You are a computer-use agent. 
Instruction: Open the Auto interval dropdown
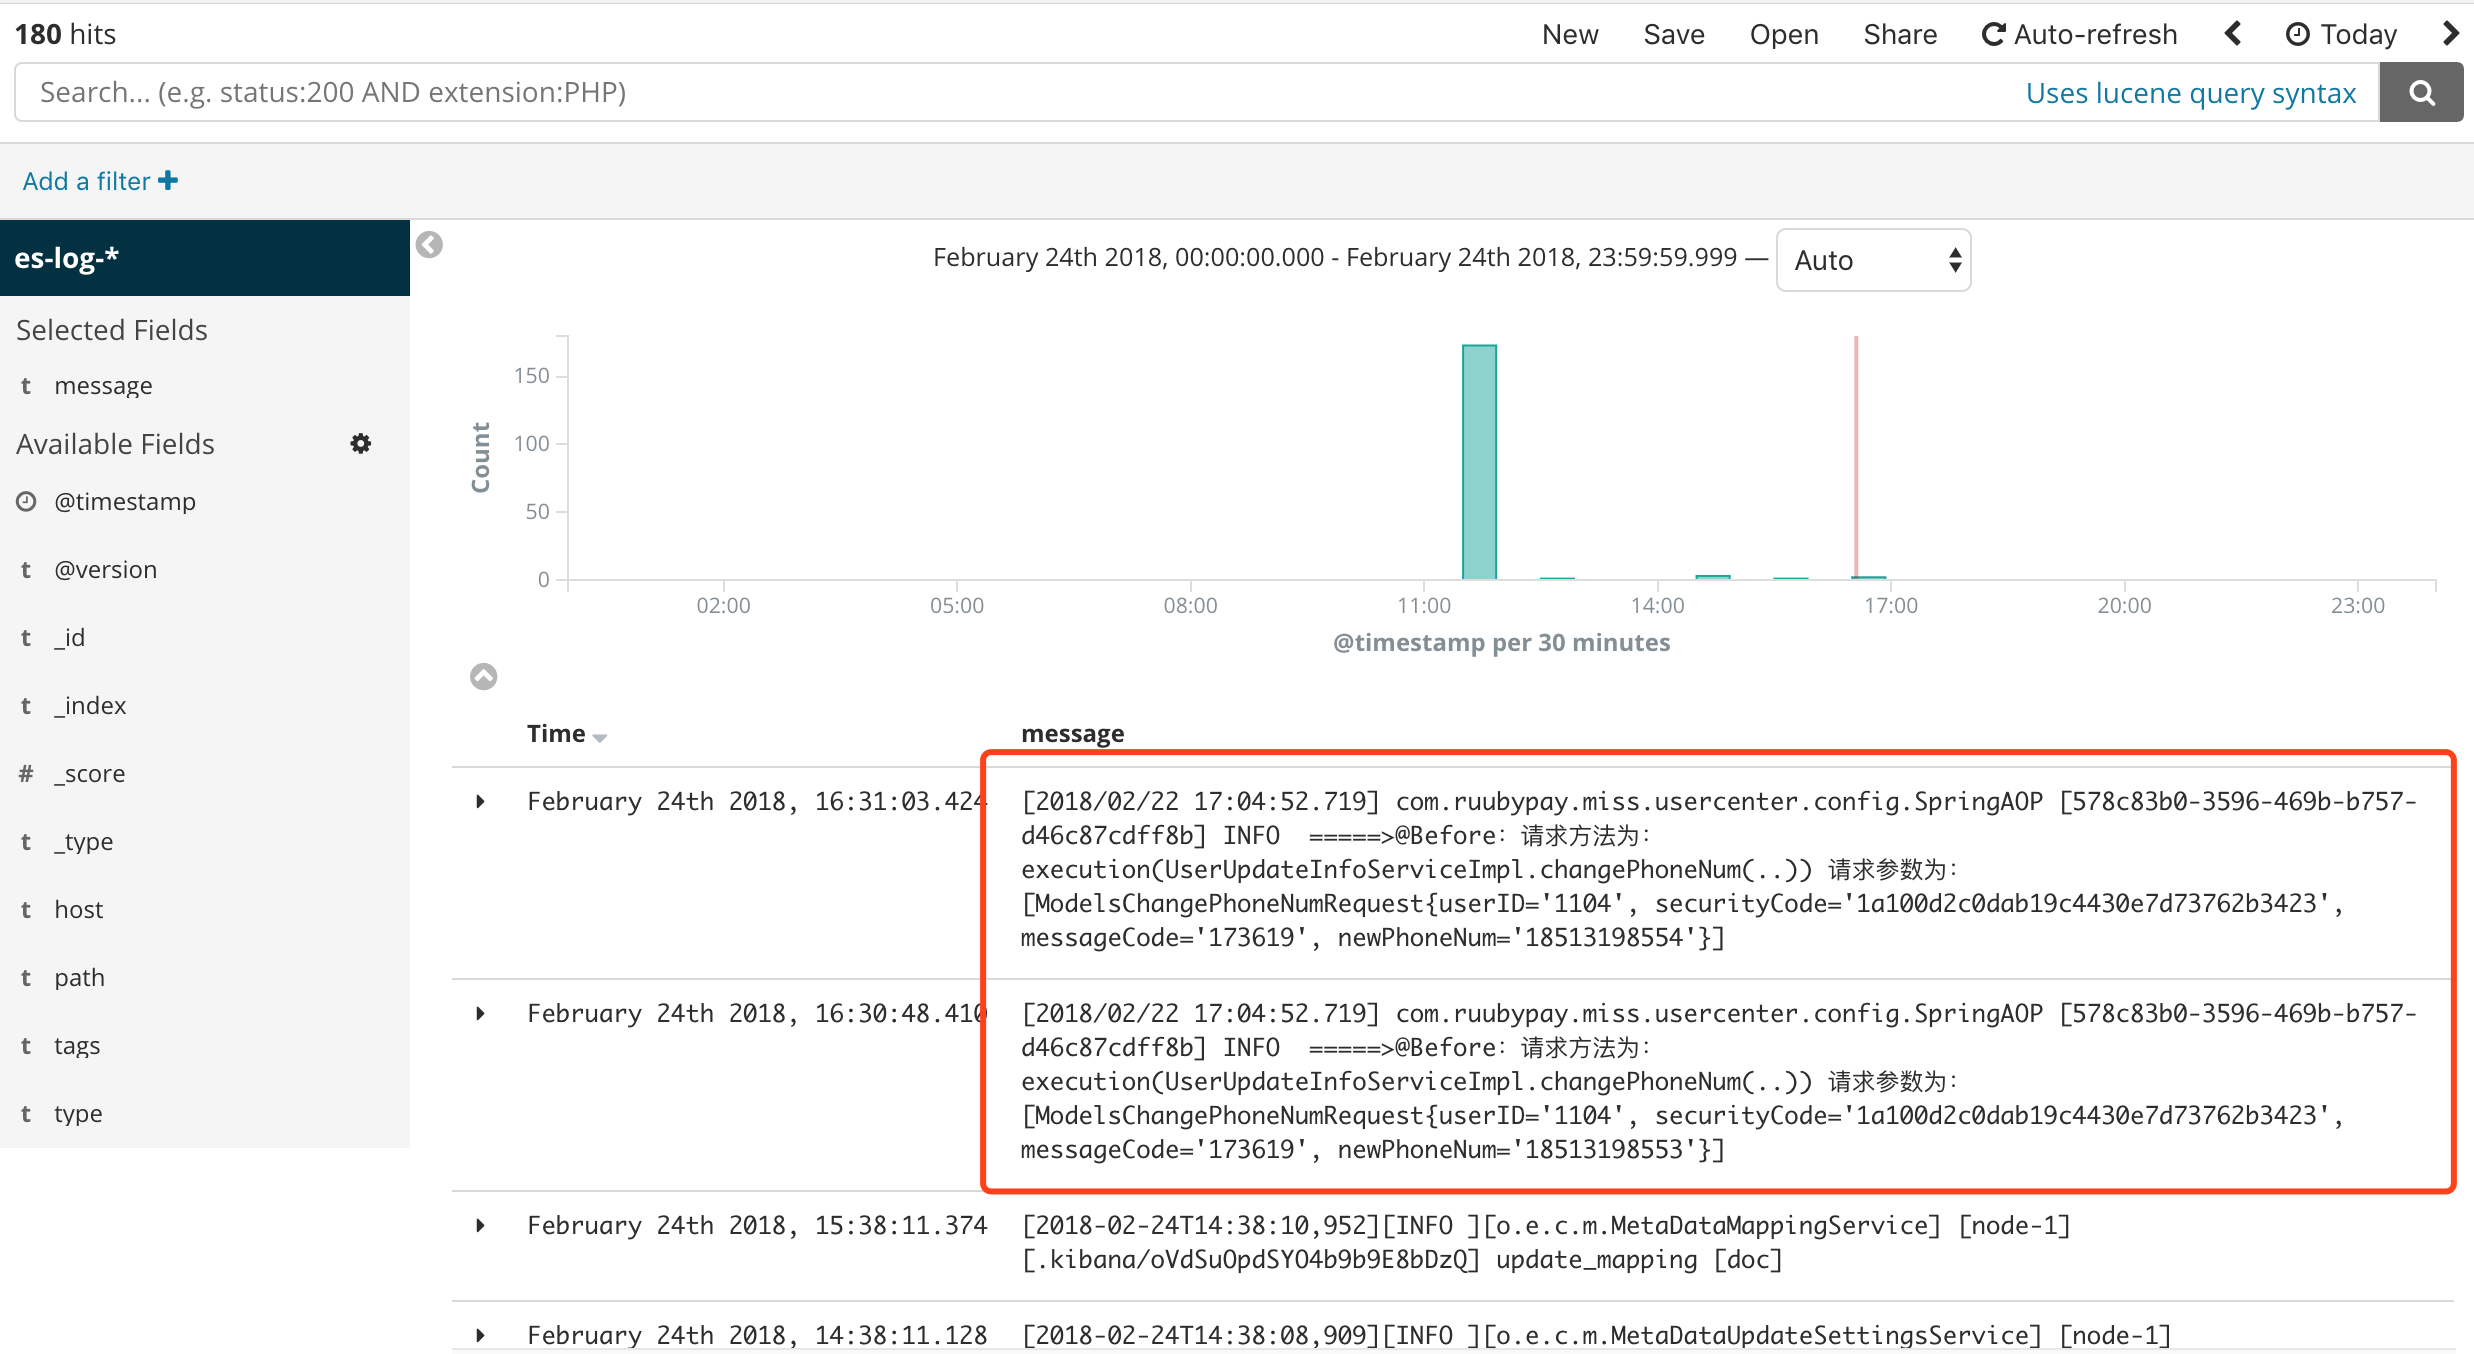click(1872, 260)
